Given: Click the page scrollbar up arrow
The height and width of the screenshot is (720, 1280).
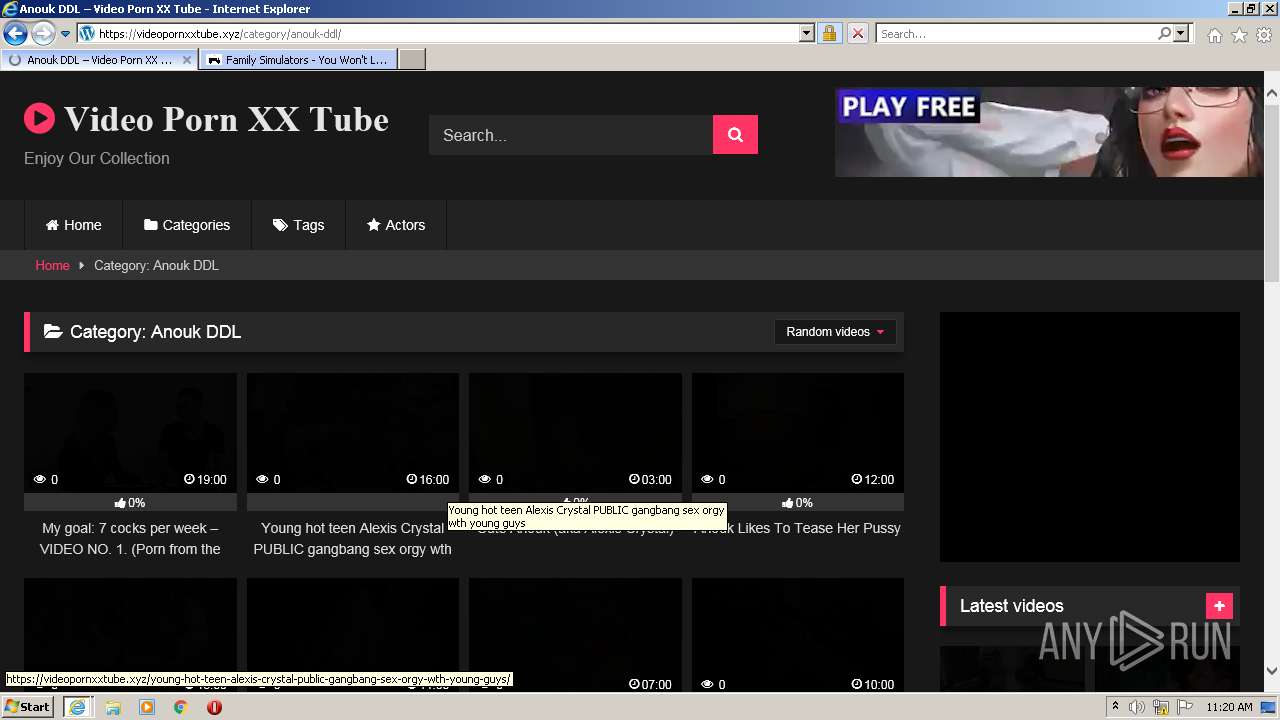Looking at the screenshot, I should click(1271, 94).
